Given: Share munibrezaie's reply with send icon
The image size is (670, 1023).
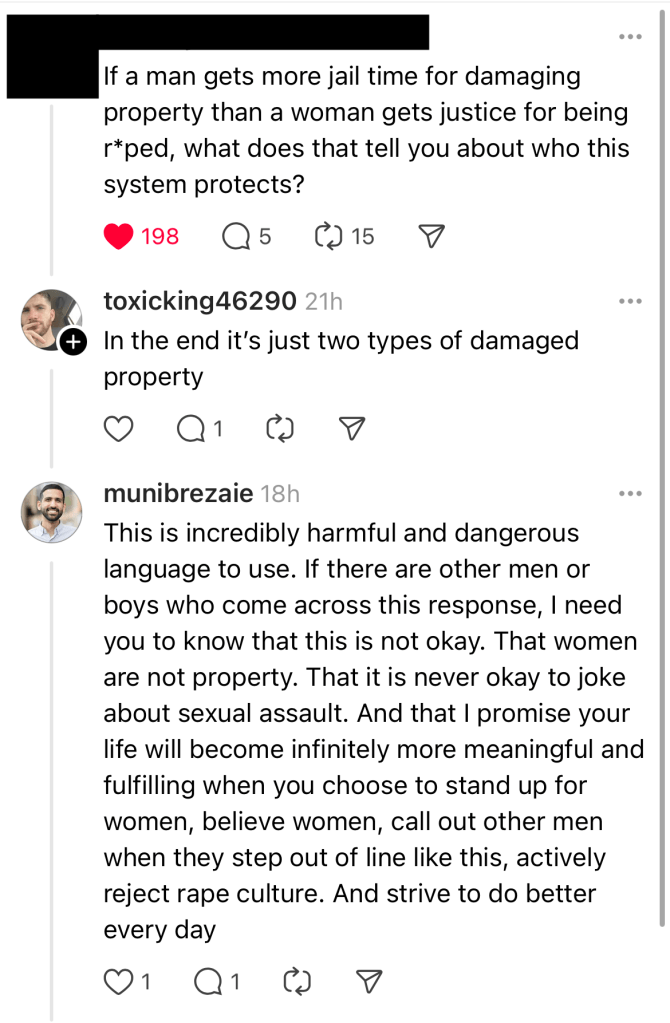Looking at the screenshot, I should (x=369, y=982).
